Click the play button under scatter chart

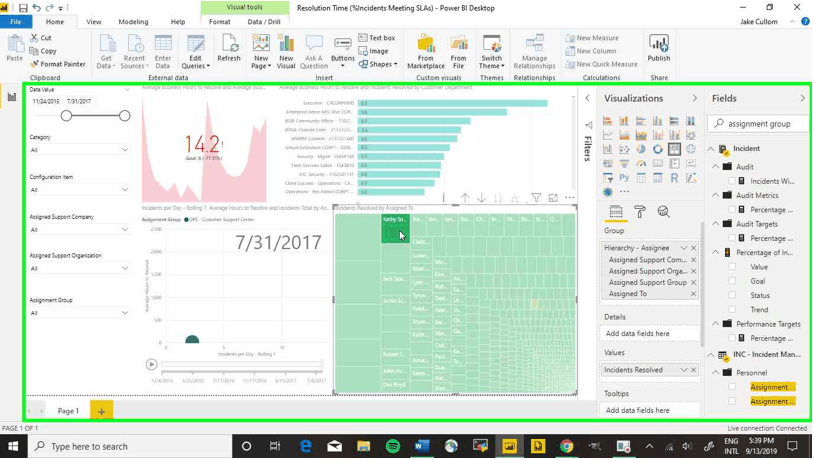(151, 364)
